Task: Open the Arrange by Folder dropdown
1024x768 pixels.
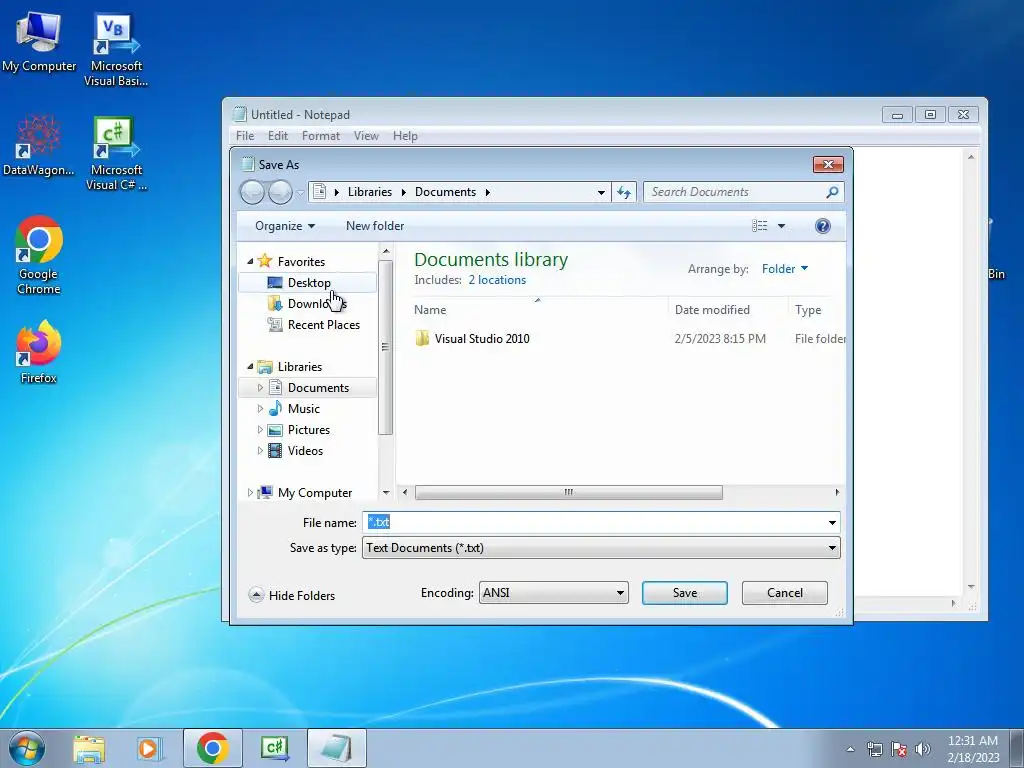Action: coord(784,269)
